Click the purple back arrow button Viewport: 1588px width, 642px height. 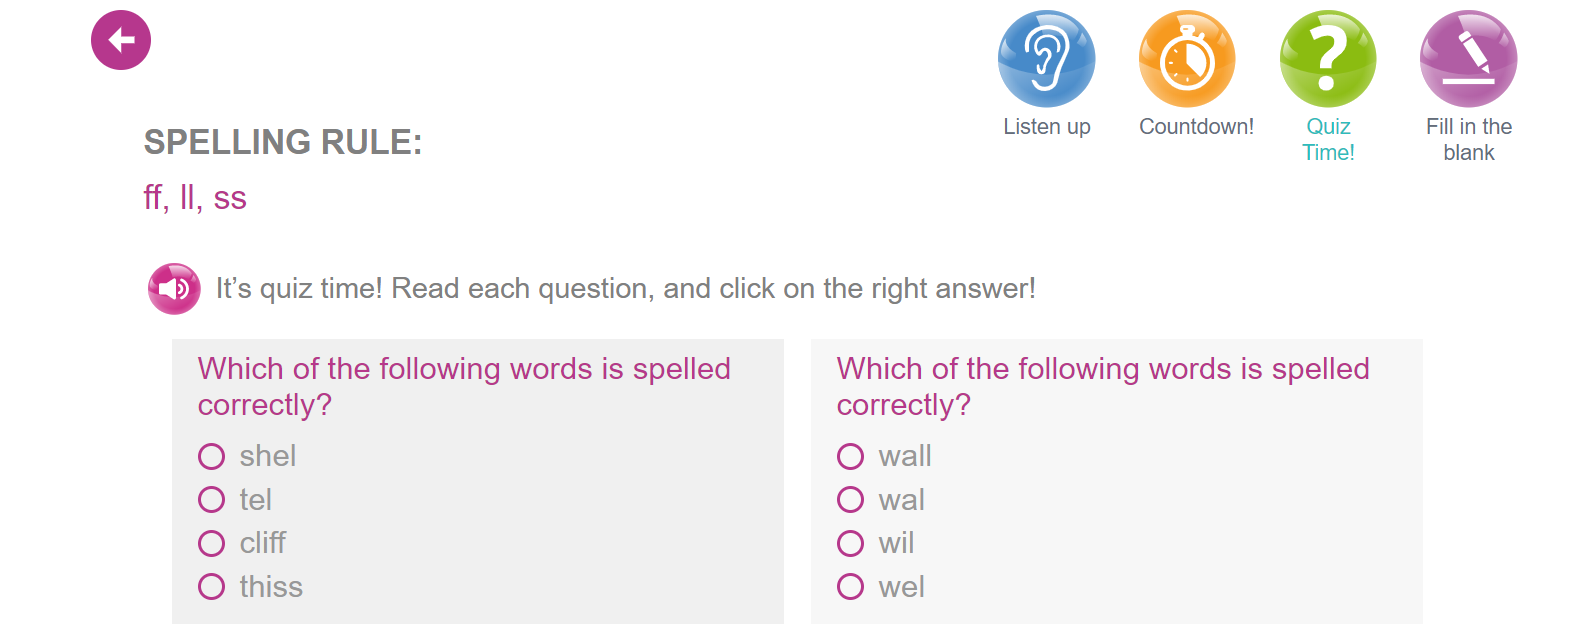pyautogui.click(x=121, y=40)
